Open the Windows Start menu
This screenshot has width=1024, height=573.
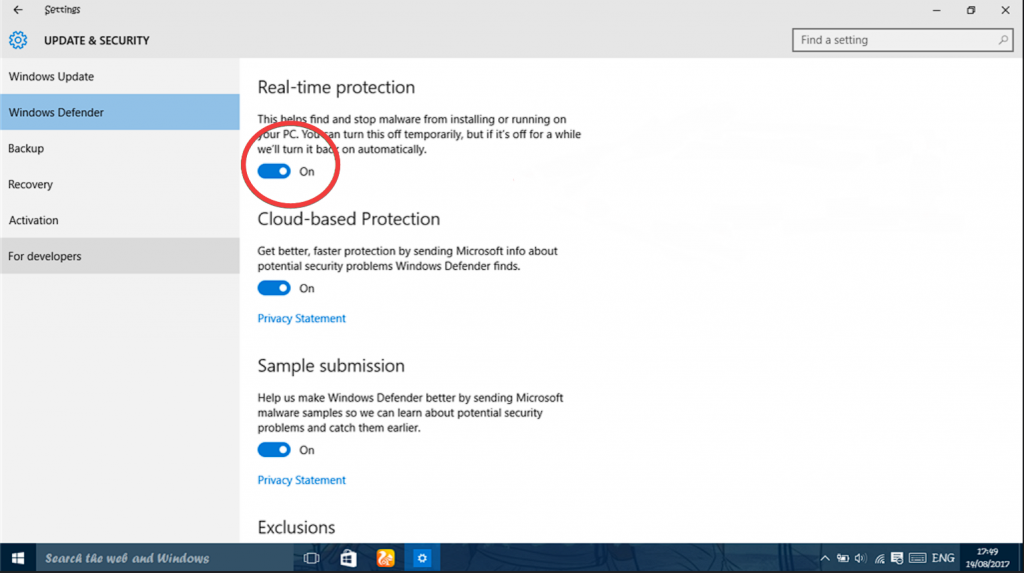tap(18, 558)
